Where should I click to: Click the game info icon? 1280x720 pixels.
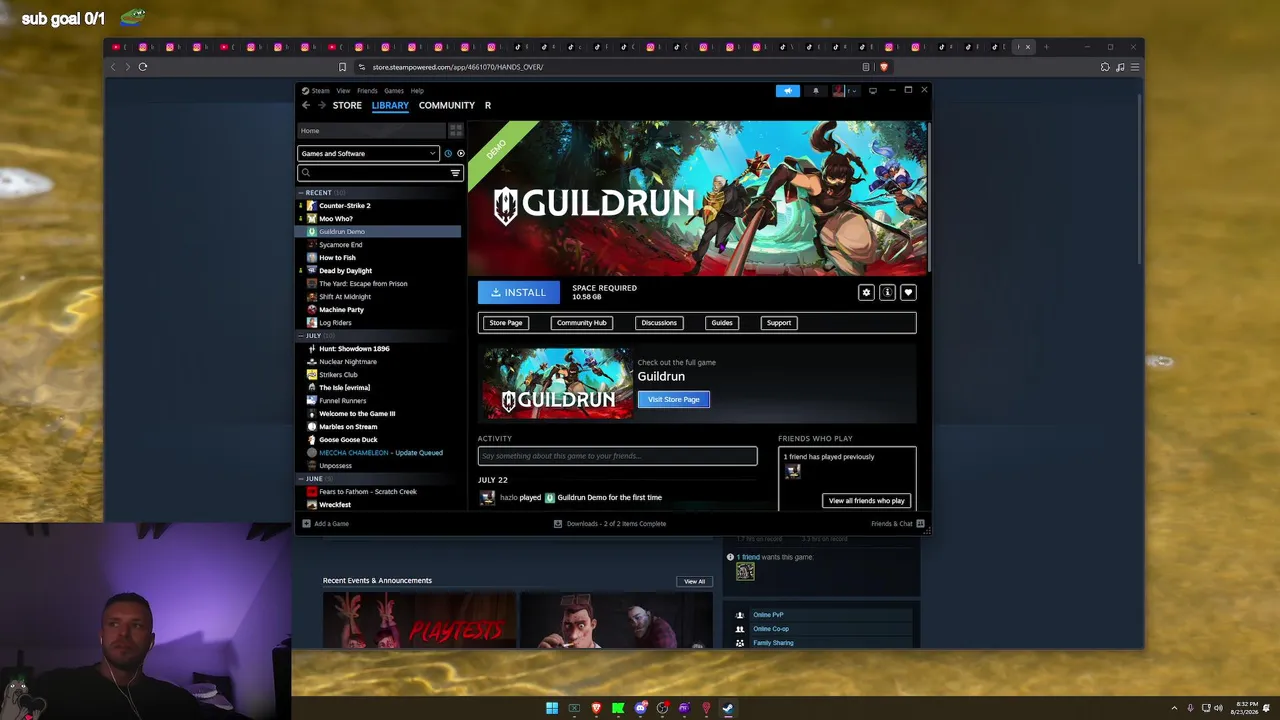pos(887,292)
